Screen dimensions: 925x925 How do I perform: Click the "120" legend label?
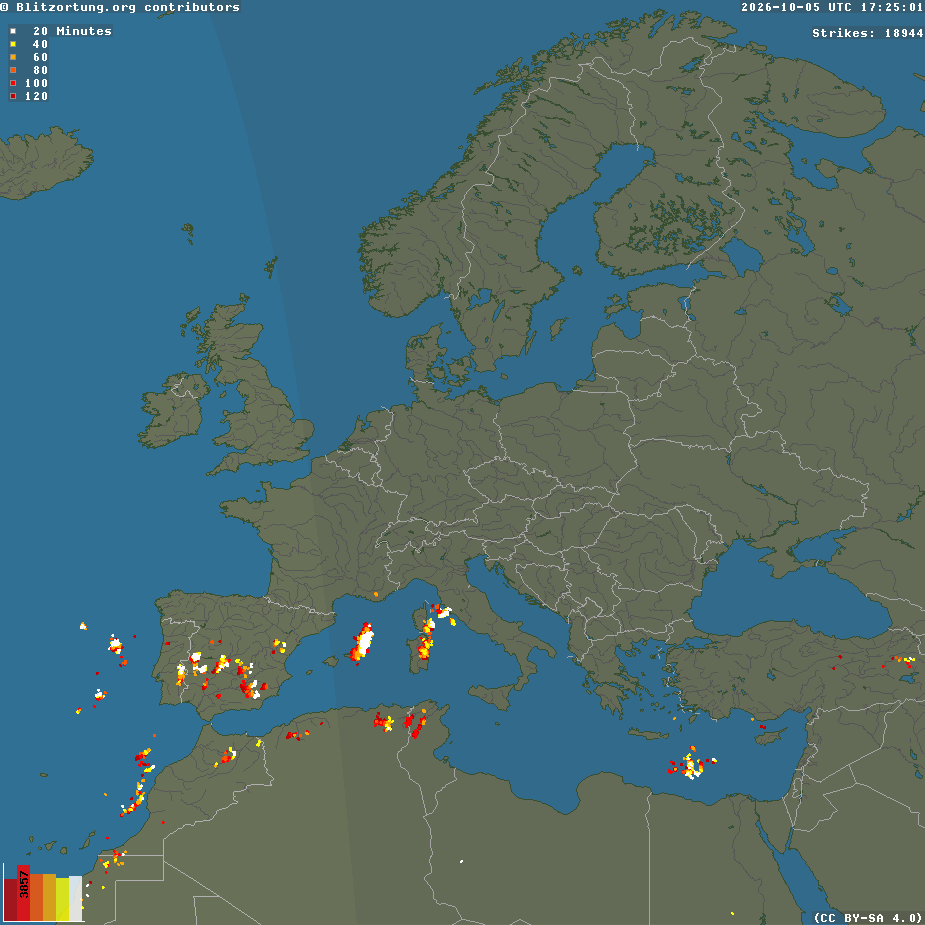(x=36, y=96)
